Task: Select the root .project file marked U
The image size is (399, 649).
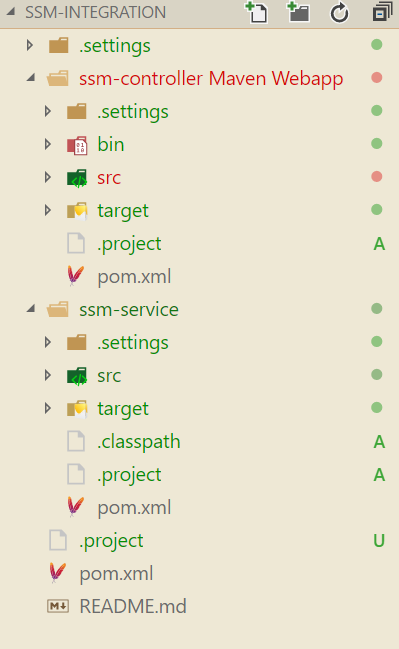Action: click(111, 541)
